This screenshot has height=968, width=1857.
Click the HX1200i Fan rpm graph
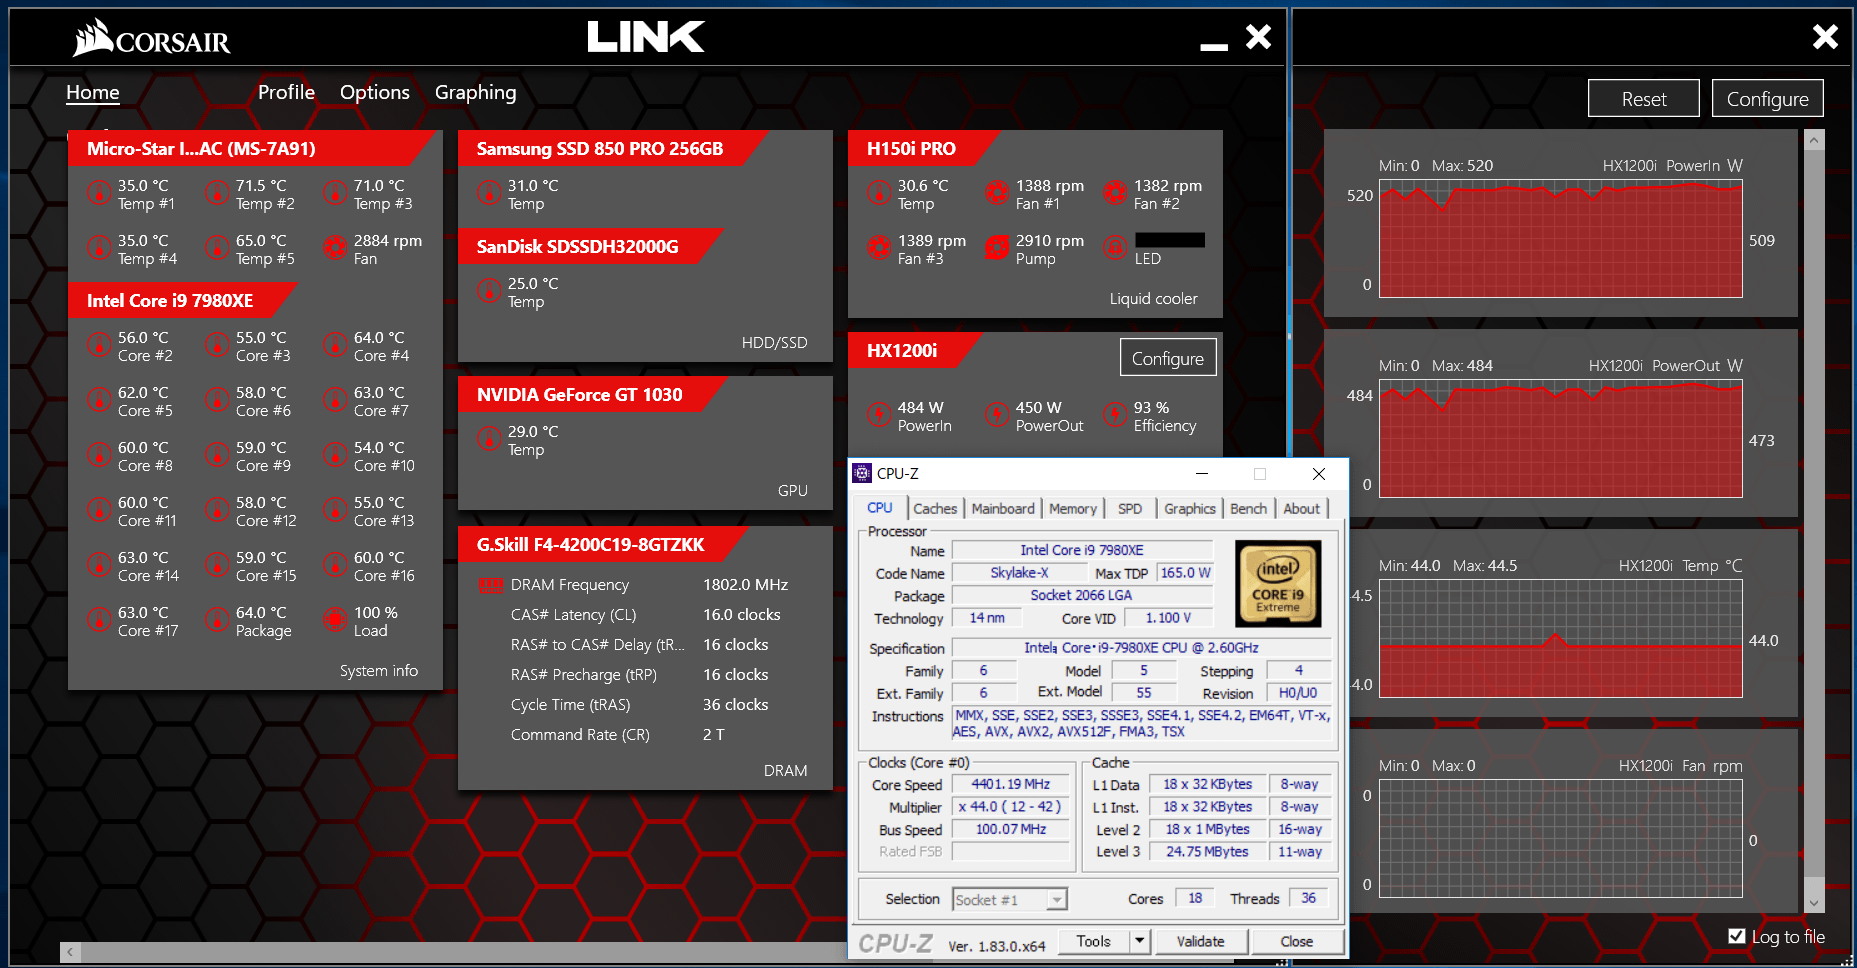click(1561, 839)
